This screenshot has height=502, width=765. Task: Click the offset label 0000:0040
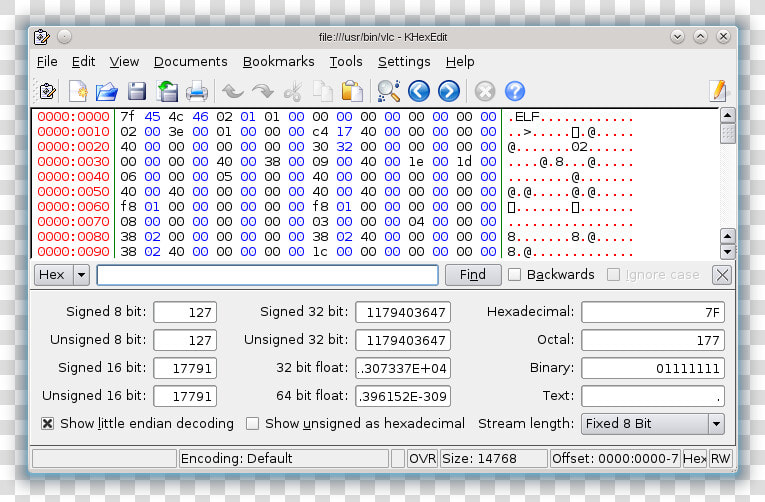(73, 177)
